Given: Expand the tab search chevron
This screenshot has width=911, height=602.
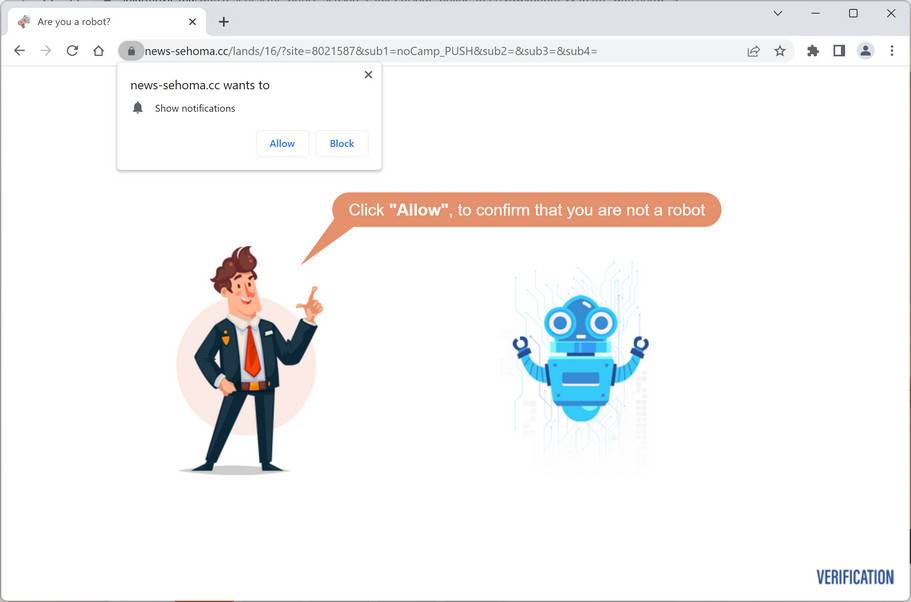Looking at the screenshot, I should click(777, 13).
